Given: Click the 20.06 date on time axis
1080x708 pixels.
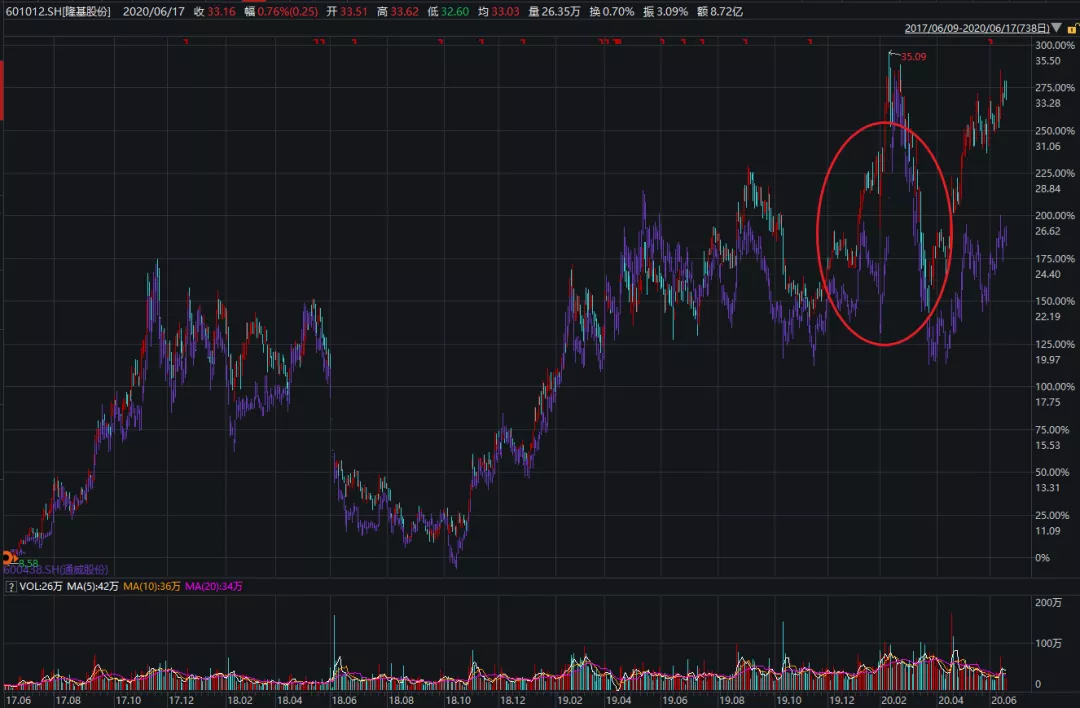Looking at the screenshot, I should pos(1001,700).
